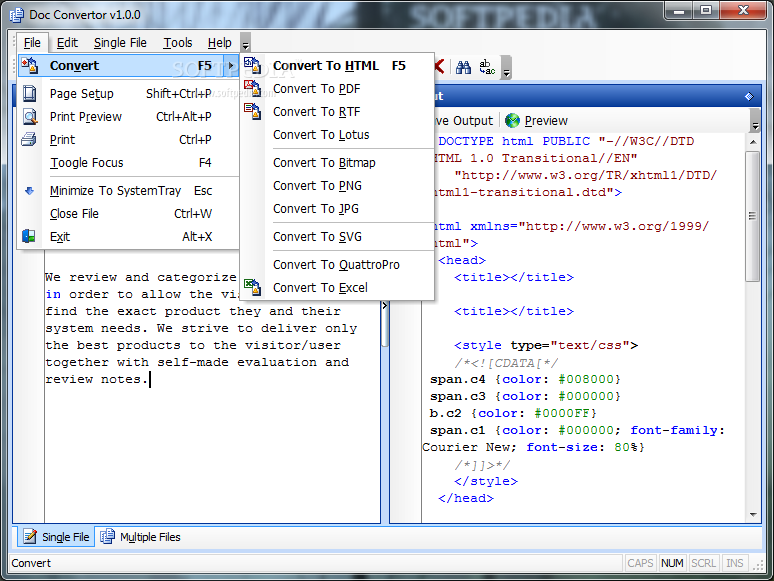774x581 pixels.
Task: Click the </head> line in Output
Action: click(465, 498)
